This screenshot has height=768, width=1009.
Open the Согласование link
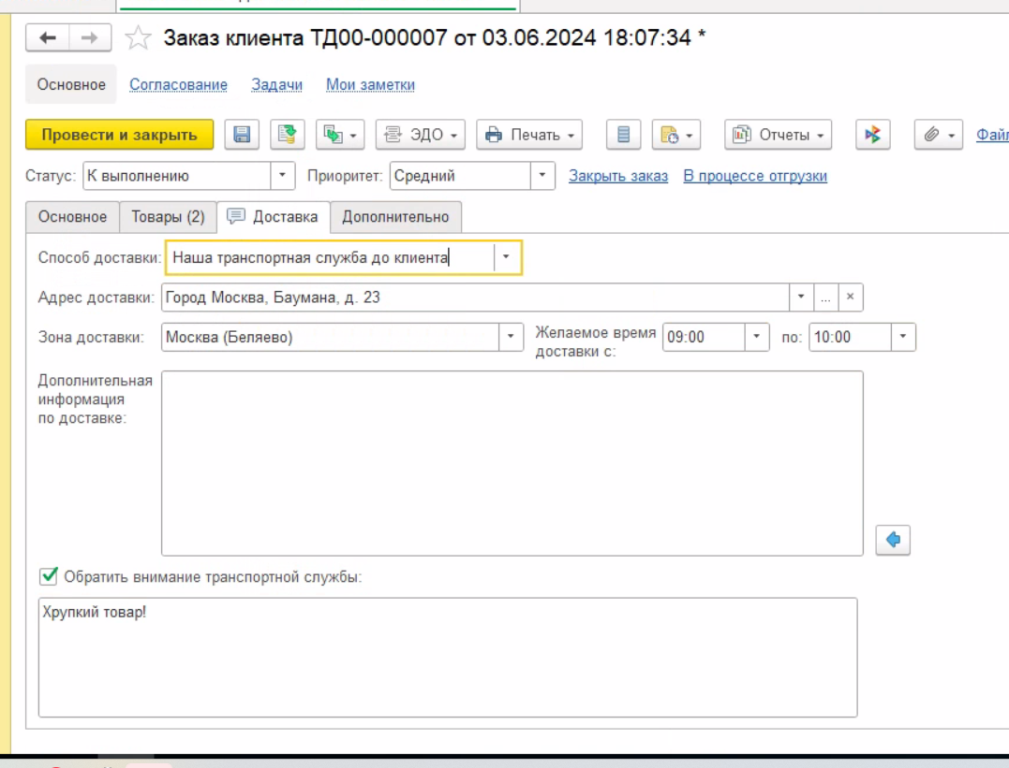(x=178, y=85)
